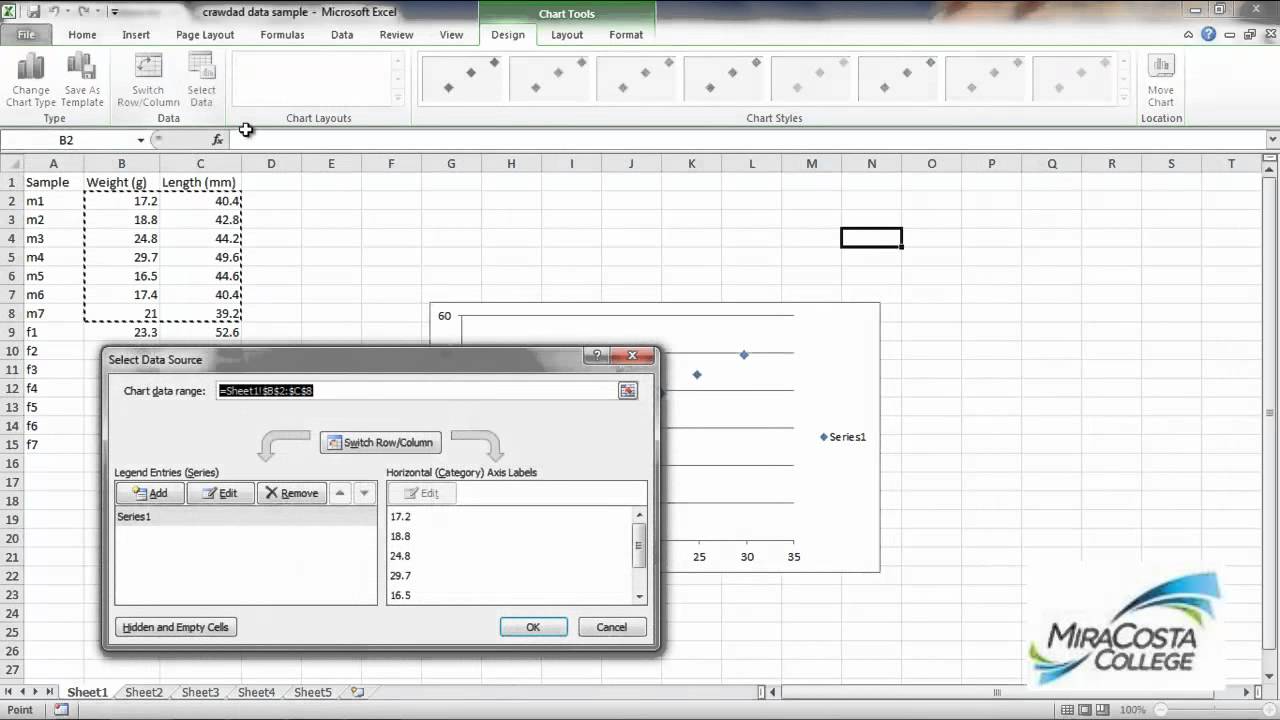This screenshot has height=720, width=1280.
Task: Move series up arrow in dialog
Action: coord(340,493)
